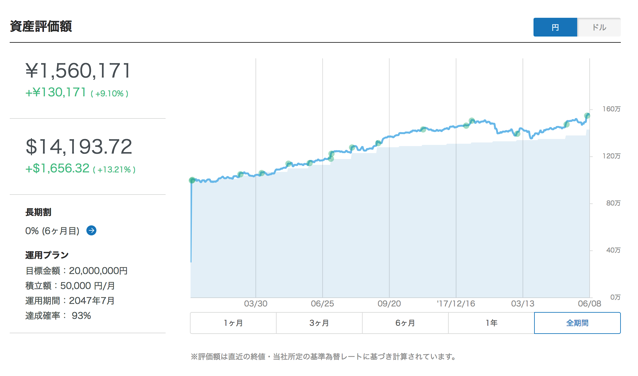Click the 06/08 date axis label
Image resolution: width=638 pixels, height=376 pixels.
[x=590, y=304]
